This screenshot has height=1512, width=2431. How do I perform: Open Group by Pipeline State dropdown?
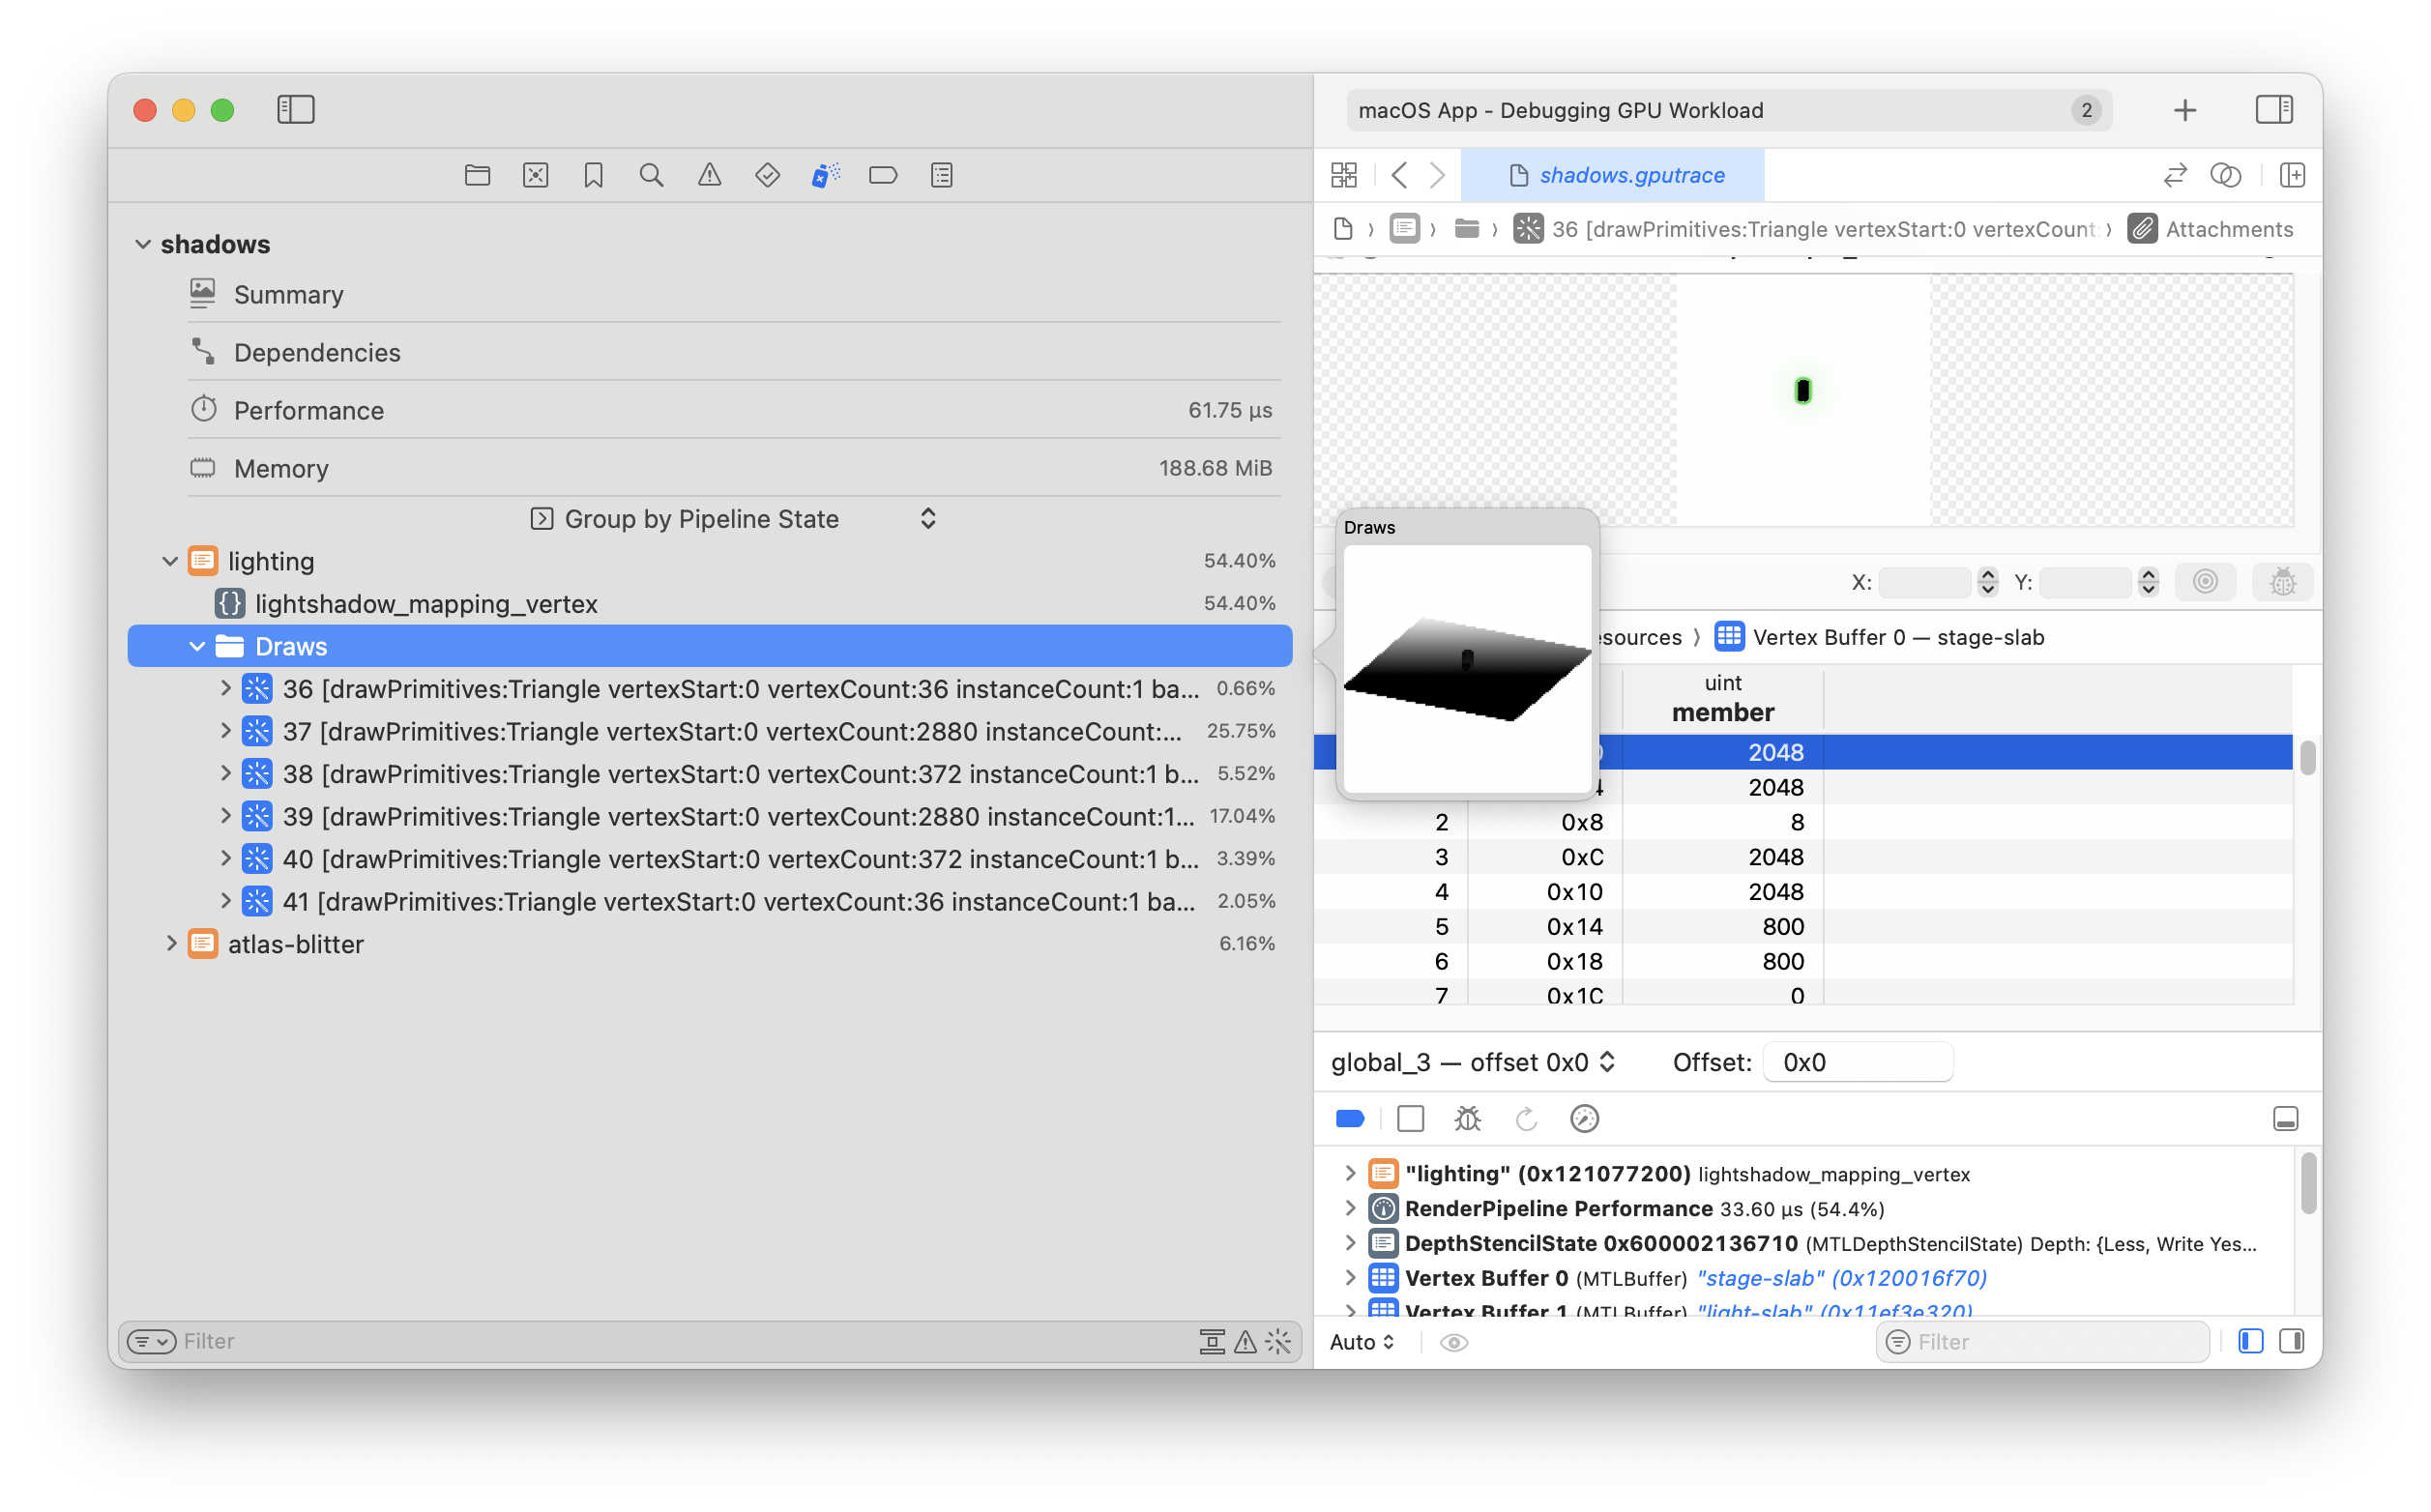point(733,519)
